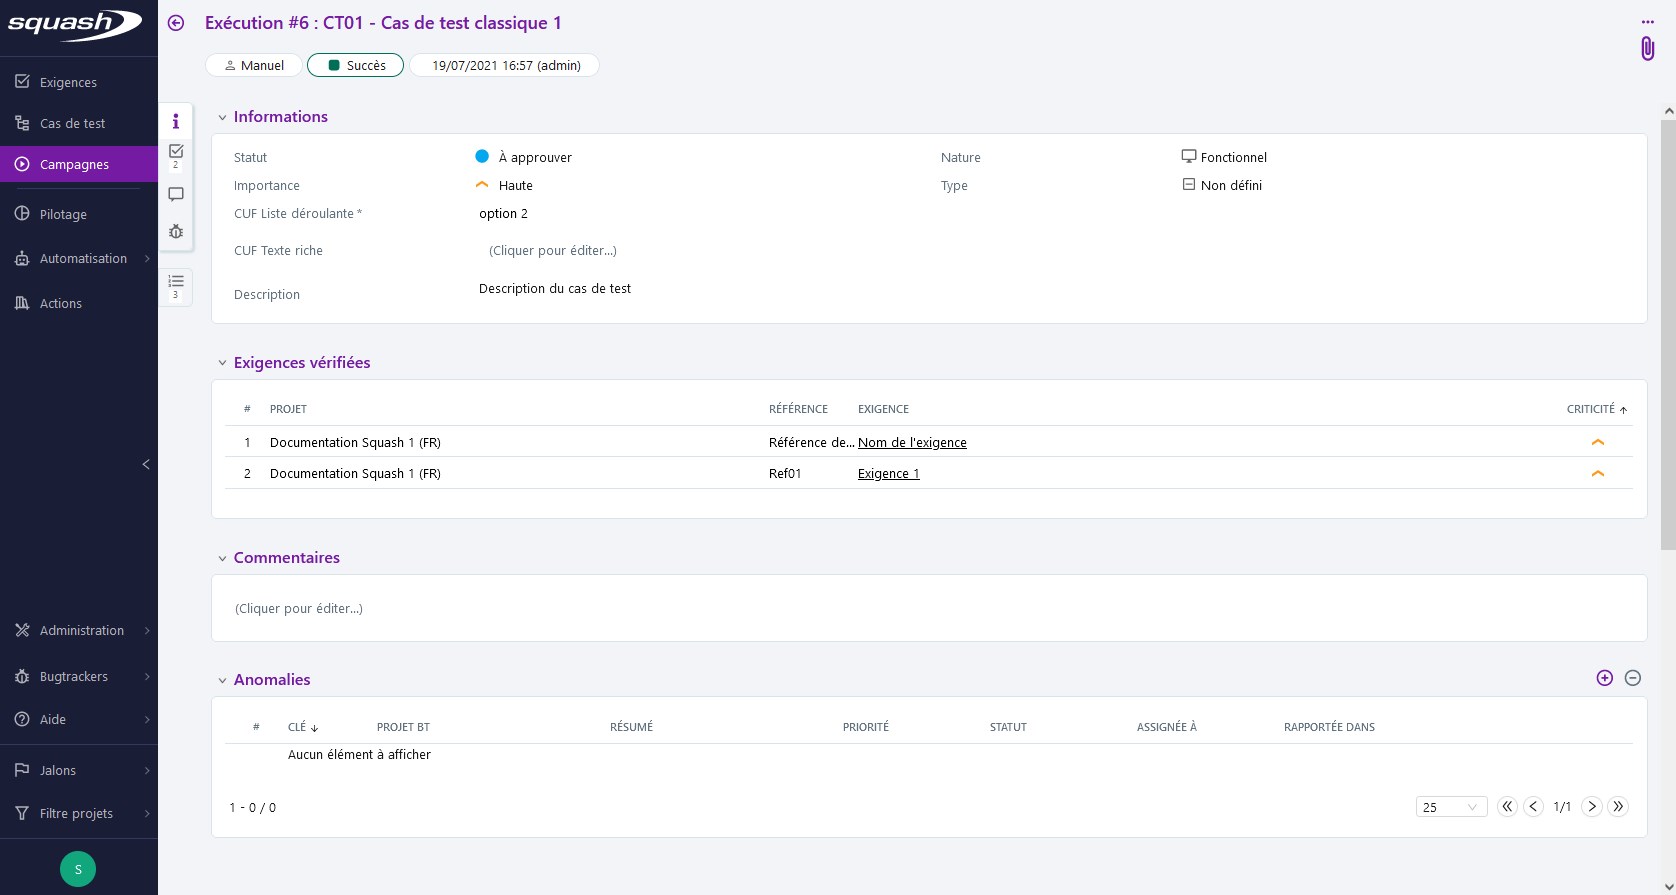Collapse the left navigation sidebar
This screenshot has width=1676, height=895.
(x=146, y=464)
